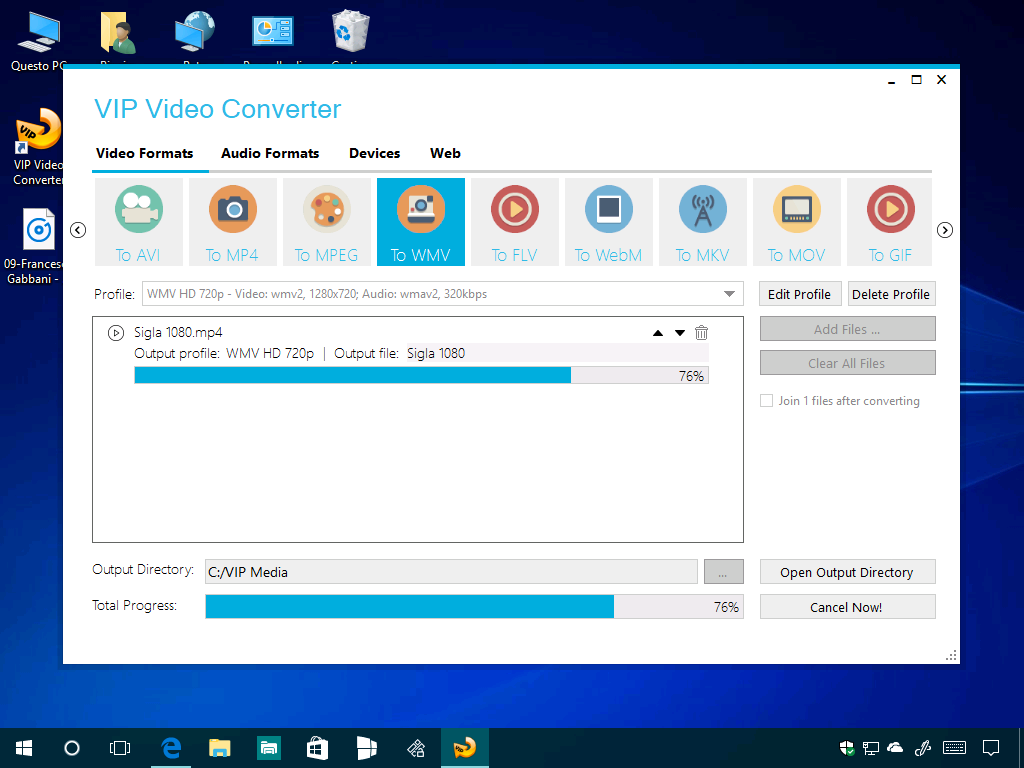Toggle Join files after converting checkbox
Image resolution: width=1024 pixels, height=768 pixels.
pos(767,401)
